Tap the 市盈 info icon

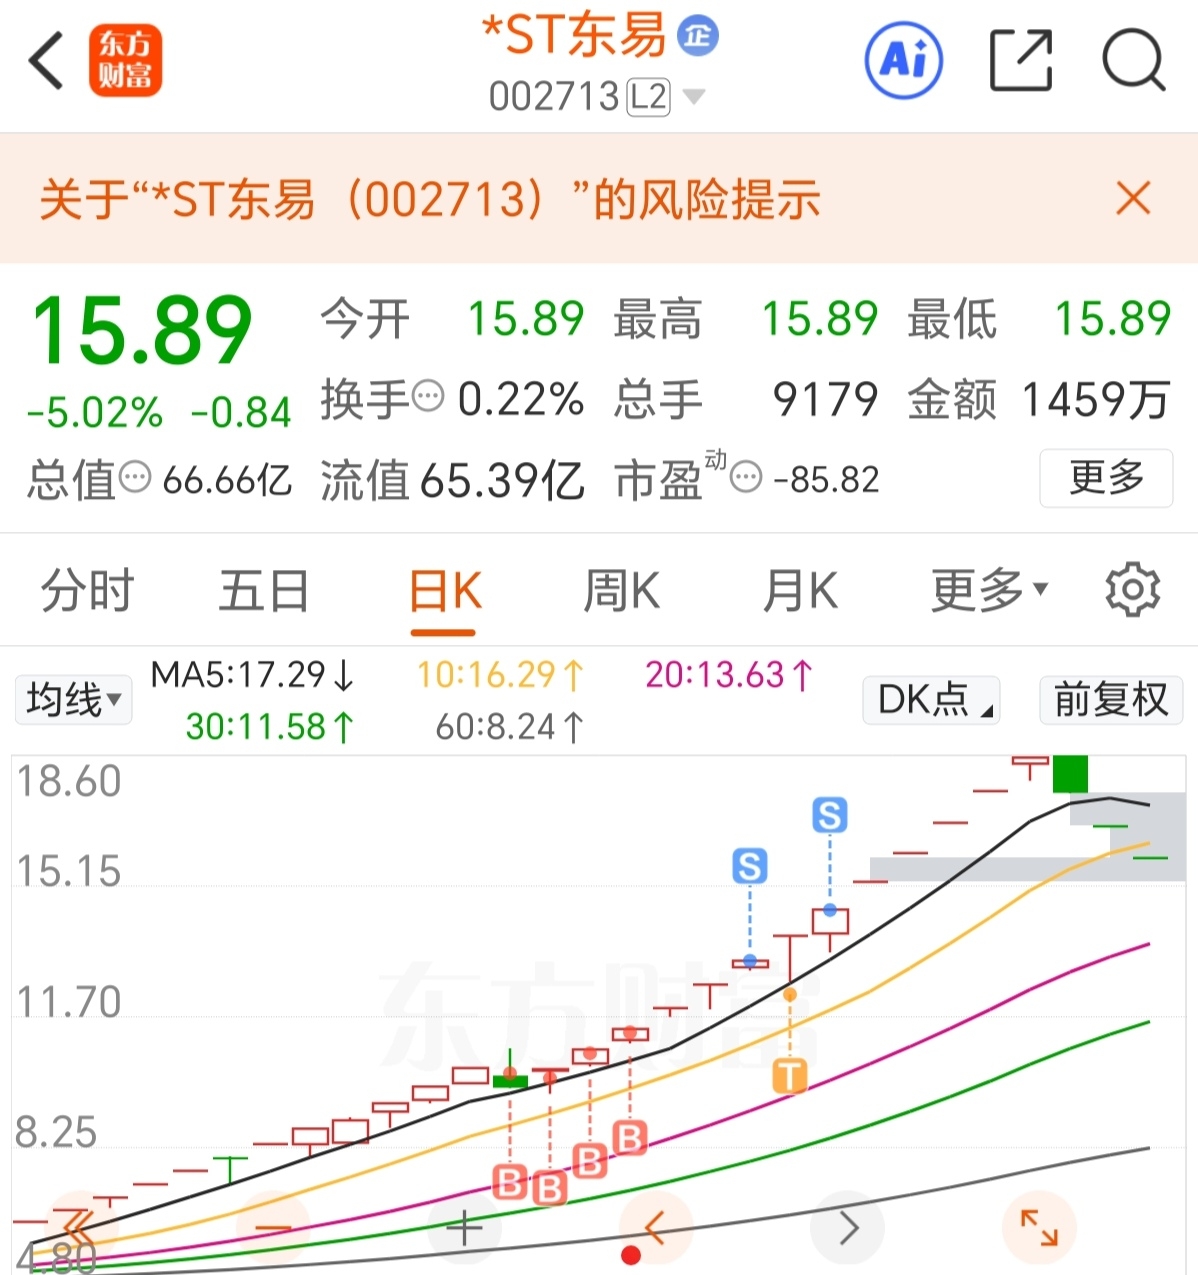click(x=746, y=478)
